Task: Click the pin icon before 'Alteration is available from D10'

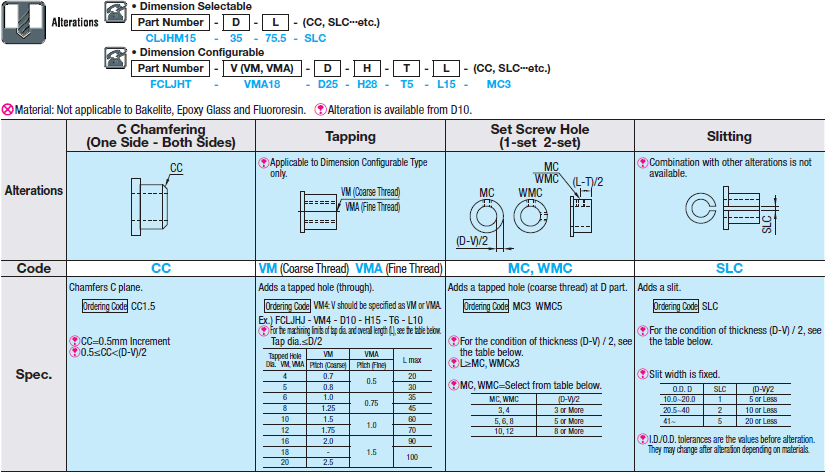Action: [x=320, y=110]
